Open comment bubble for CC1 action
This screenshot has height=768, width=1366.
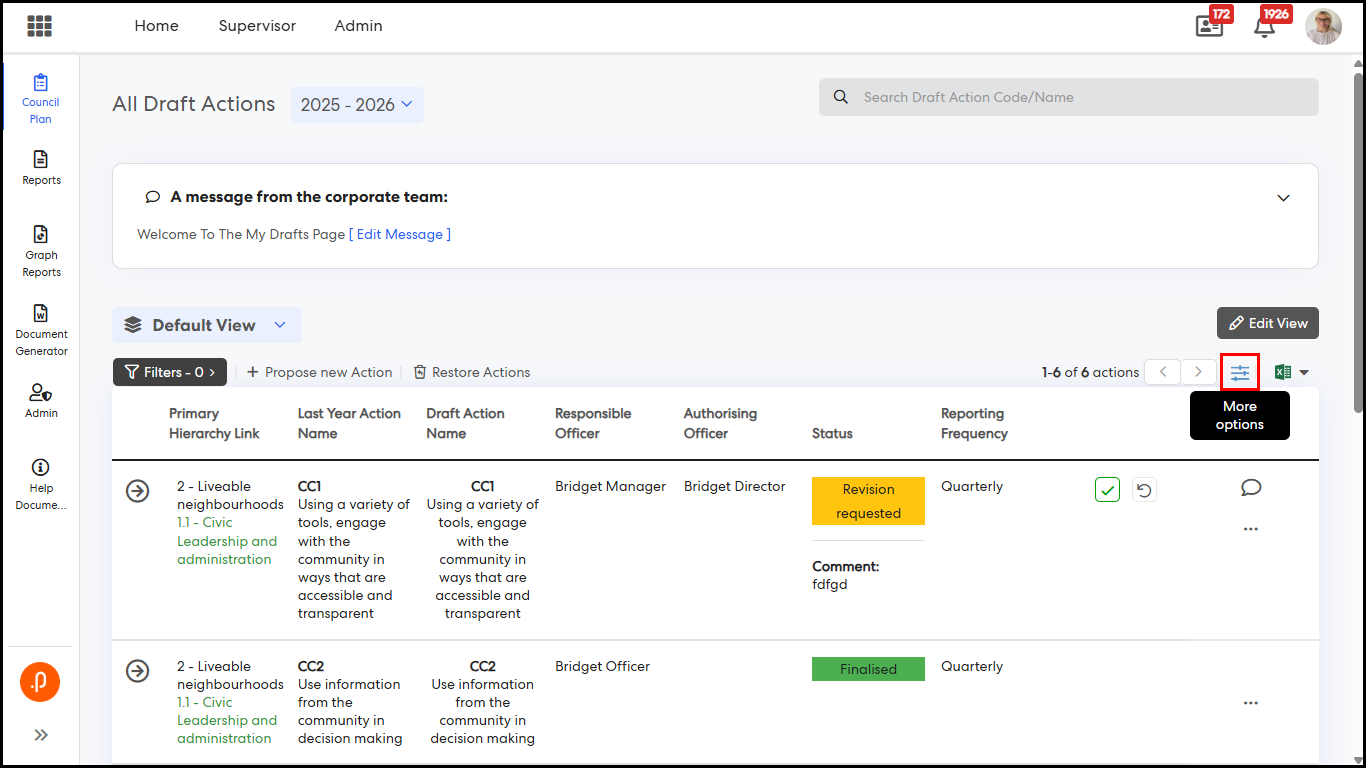[x=1250, y=488]
